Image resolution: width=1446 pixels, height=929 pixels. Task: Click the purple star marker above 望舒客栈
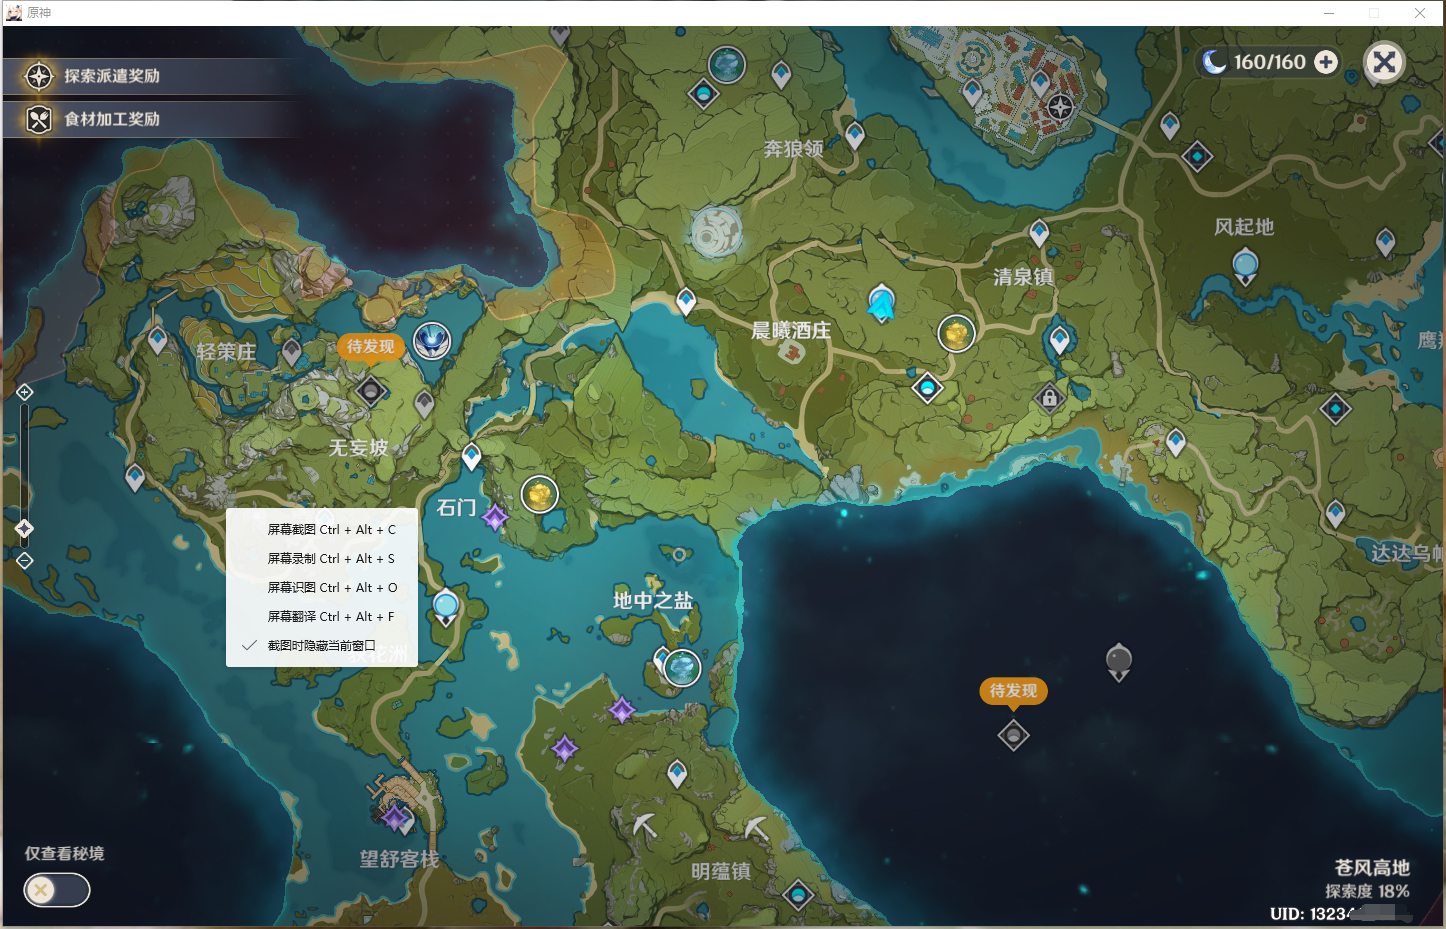396,818
